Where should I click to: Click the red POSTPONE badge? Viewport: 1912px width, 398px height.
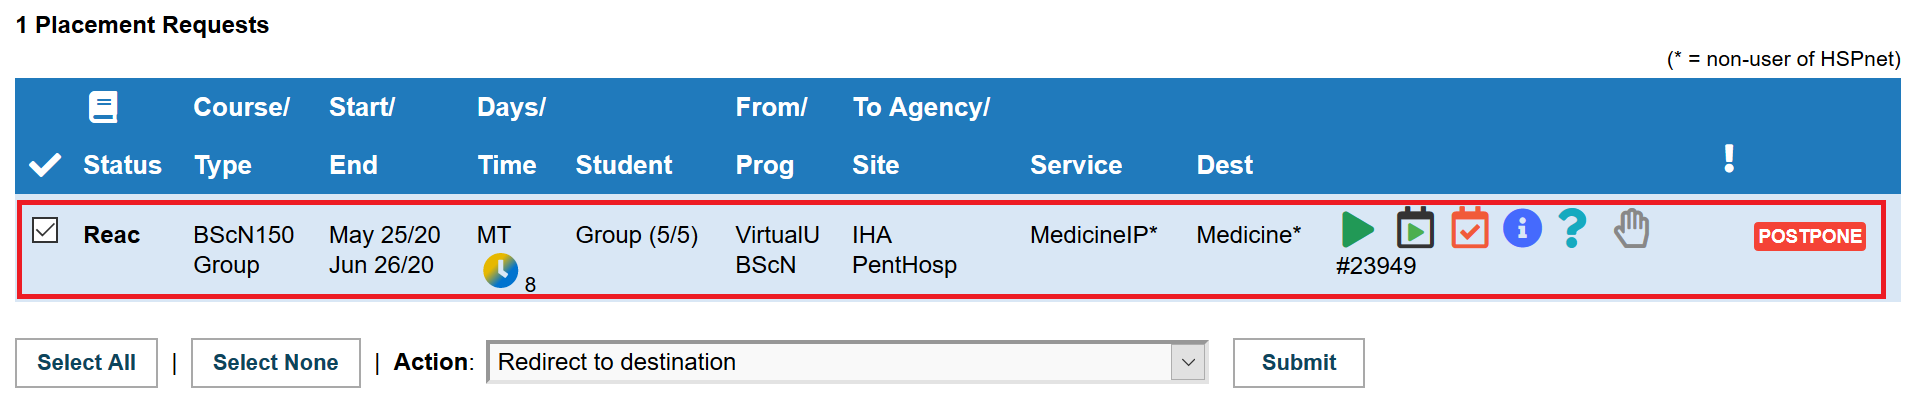[x=1810, y=236]
